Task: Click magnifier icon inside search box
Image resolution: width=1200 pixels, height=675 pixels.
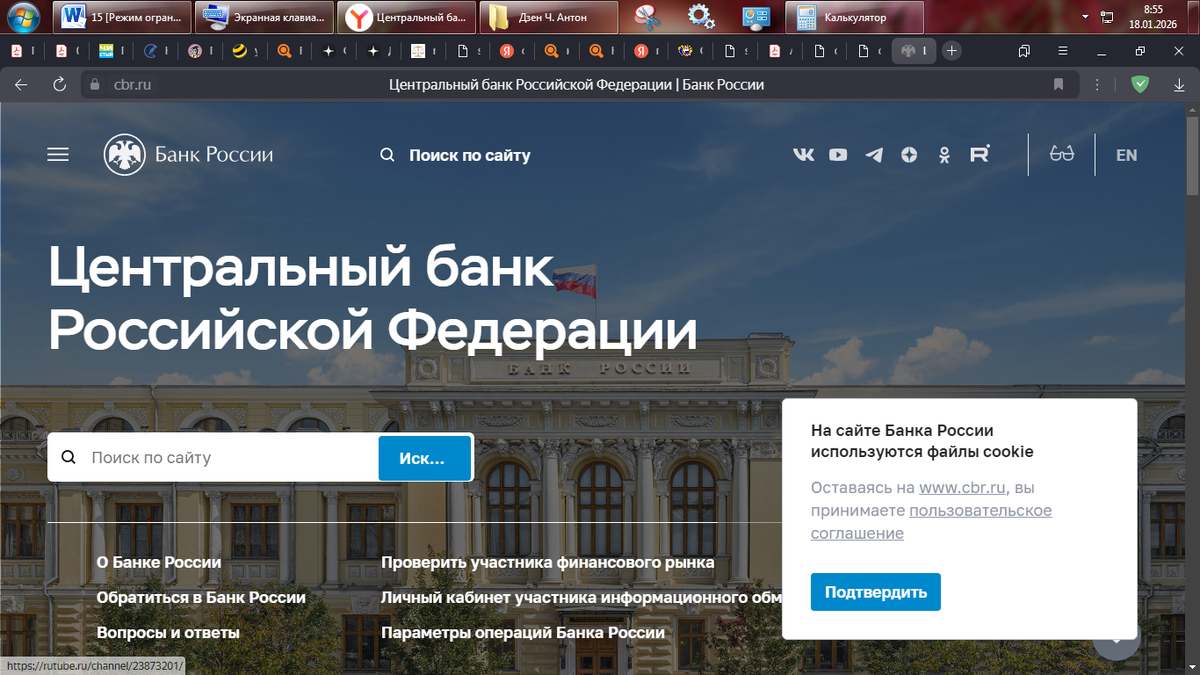Action: (69, 458)
